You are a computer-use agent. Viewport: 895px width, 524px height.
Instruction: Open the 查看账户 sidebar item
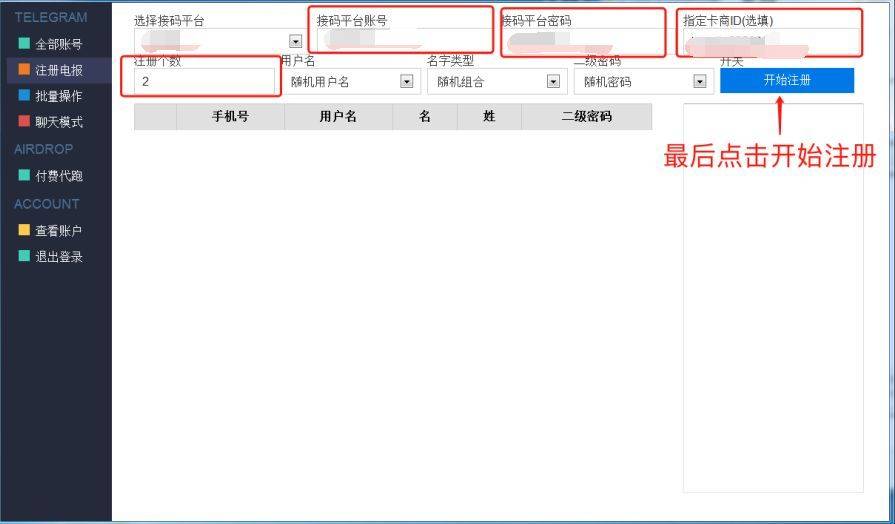click(59, 231)
